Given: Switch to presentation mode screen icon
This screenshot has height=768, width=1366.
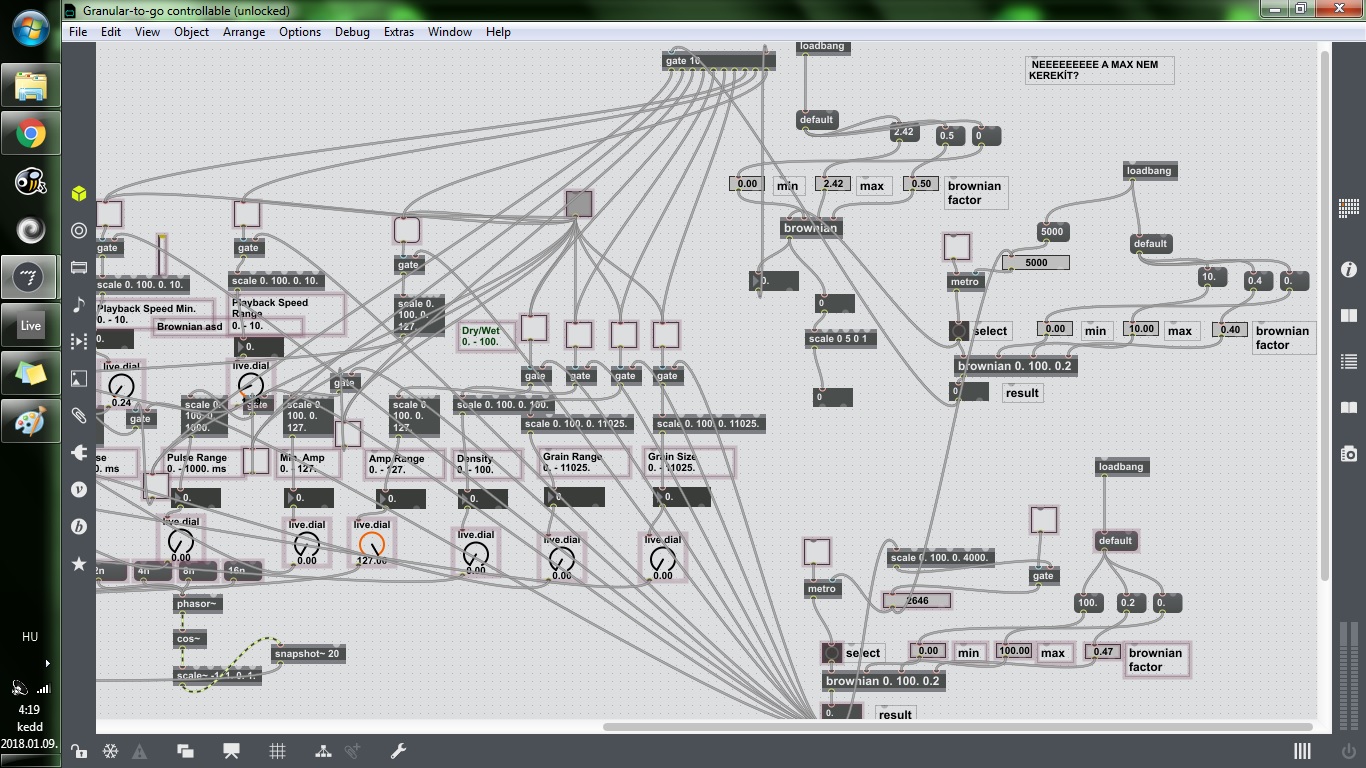Looking at the screenshot, I should 231,751.
